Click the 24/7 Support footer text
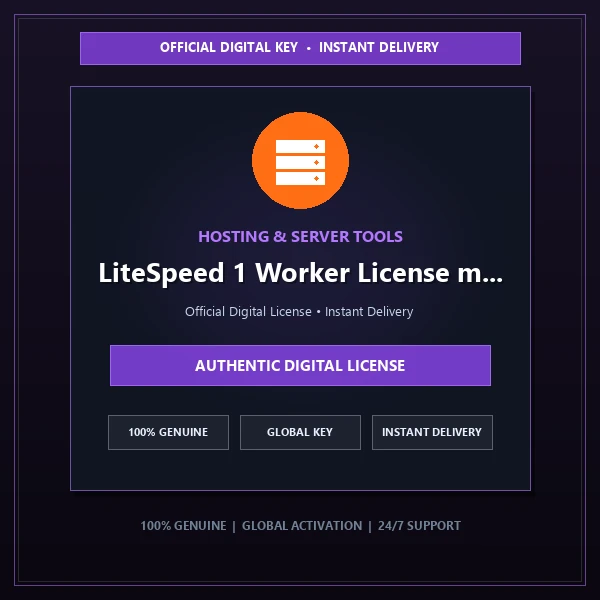 coord(419,526)
